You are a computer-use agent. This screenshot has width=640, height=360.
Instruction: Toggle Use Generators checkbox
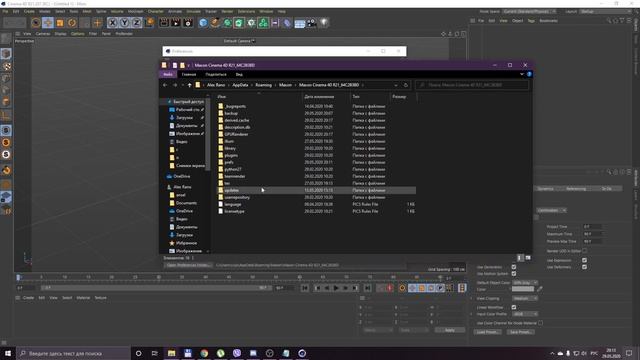tap(514, 267)
